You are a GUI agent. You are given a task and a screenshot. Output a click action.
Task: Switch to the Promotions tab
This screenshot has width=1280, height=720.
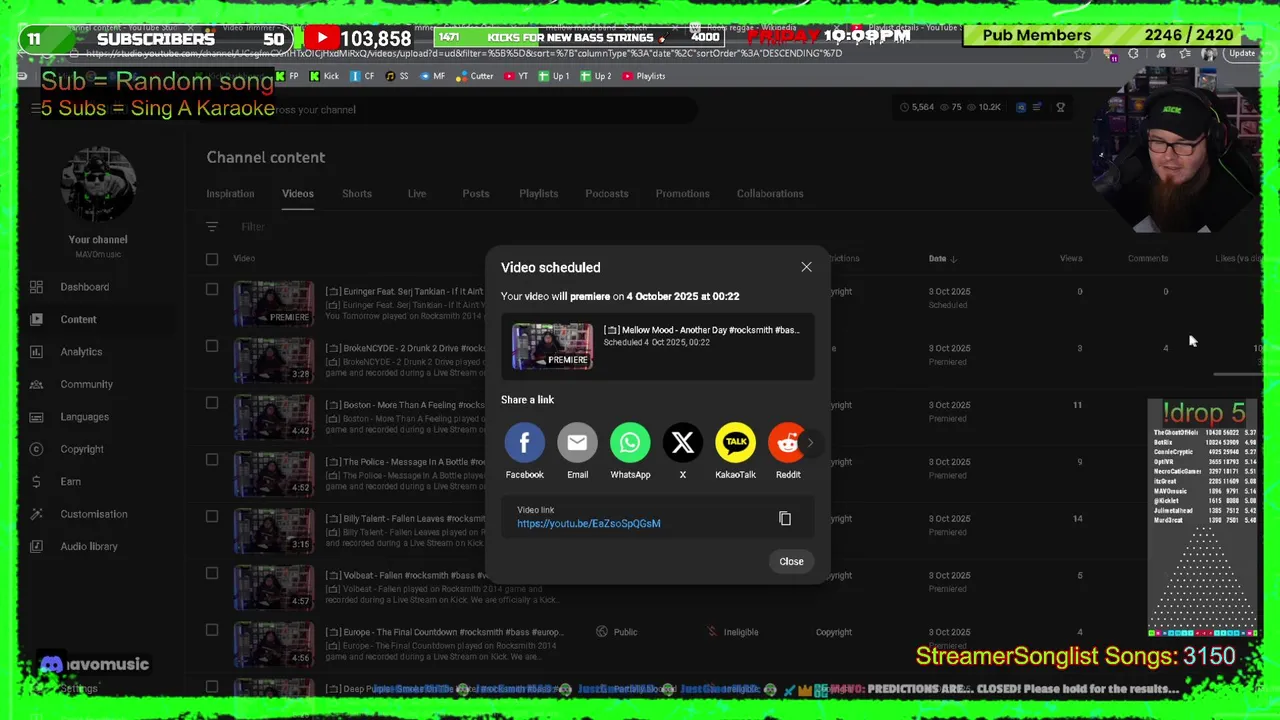[682, 194]
